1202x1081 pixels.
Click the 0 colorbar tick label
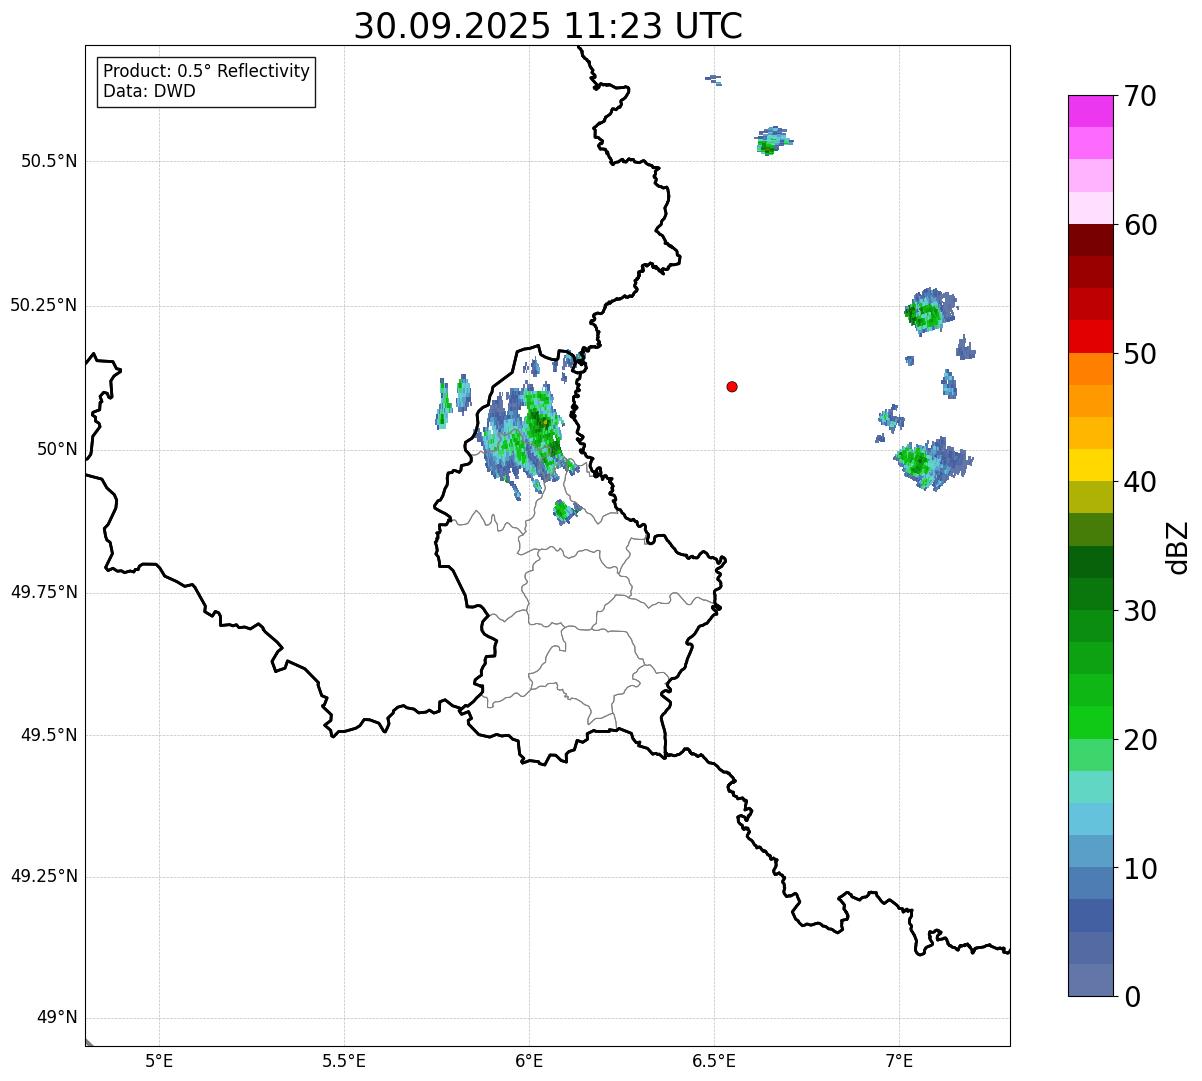coord(1132,997)
